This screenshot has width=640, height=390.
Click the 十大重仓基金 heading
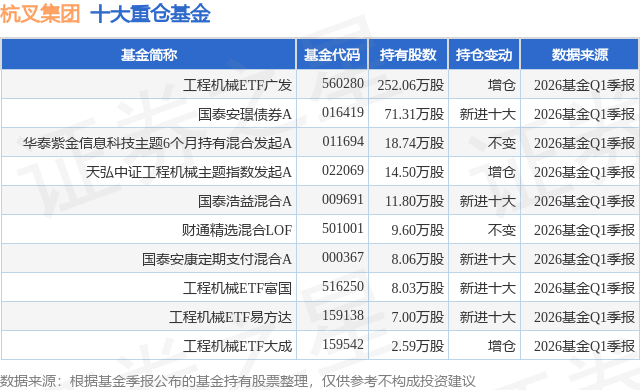point(150,13)
